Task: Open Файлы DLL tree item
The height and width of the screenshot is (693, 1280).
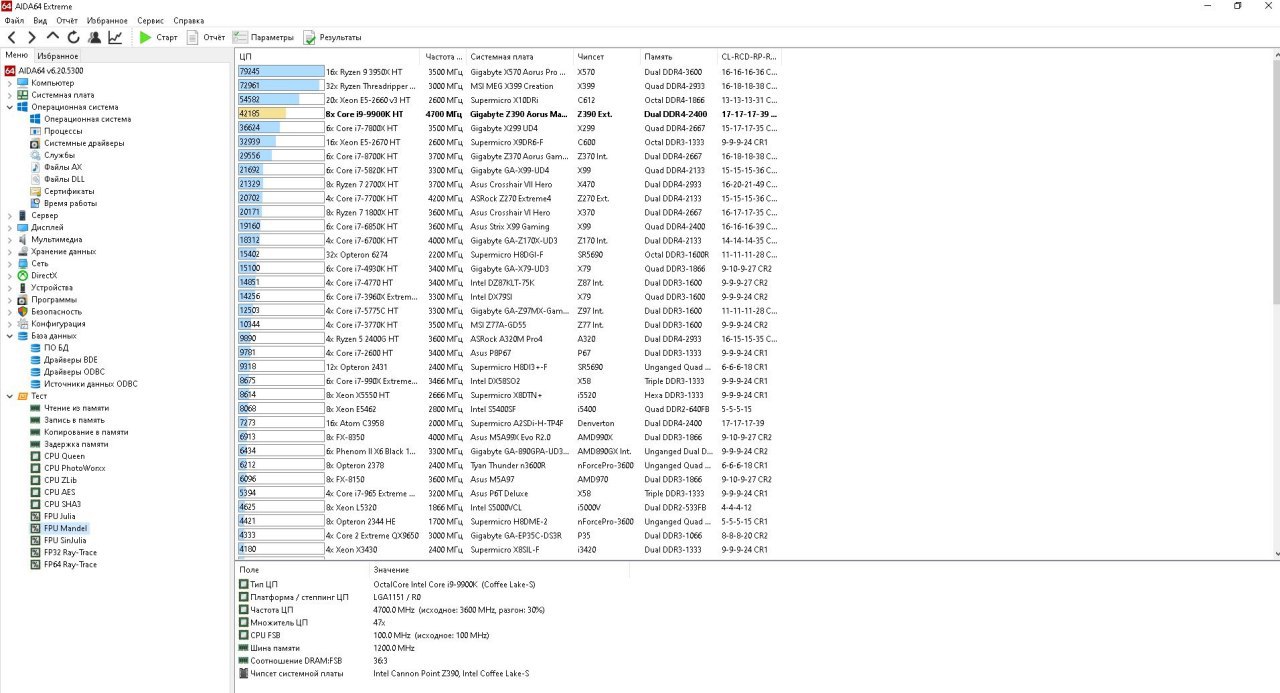Action: [x=57, y=179]
